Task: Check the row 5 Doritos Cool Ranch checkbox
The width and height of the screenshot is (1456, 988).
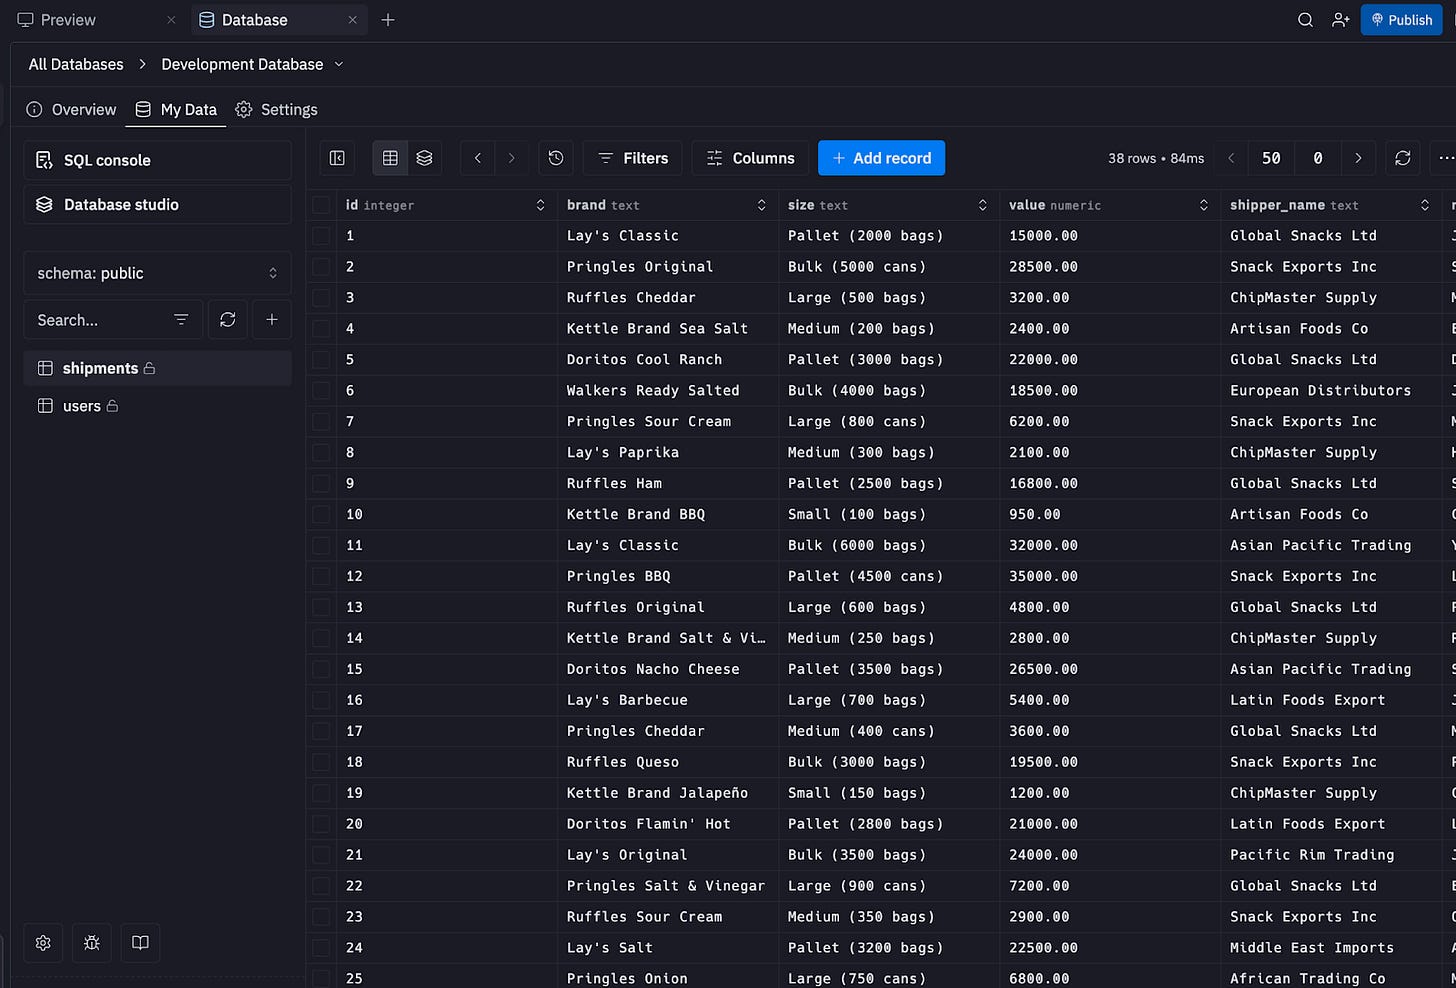Action: point(321,360)
